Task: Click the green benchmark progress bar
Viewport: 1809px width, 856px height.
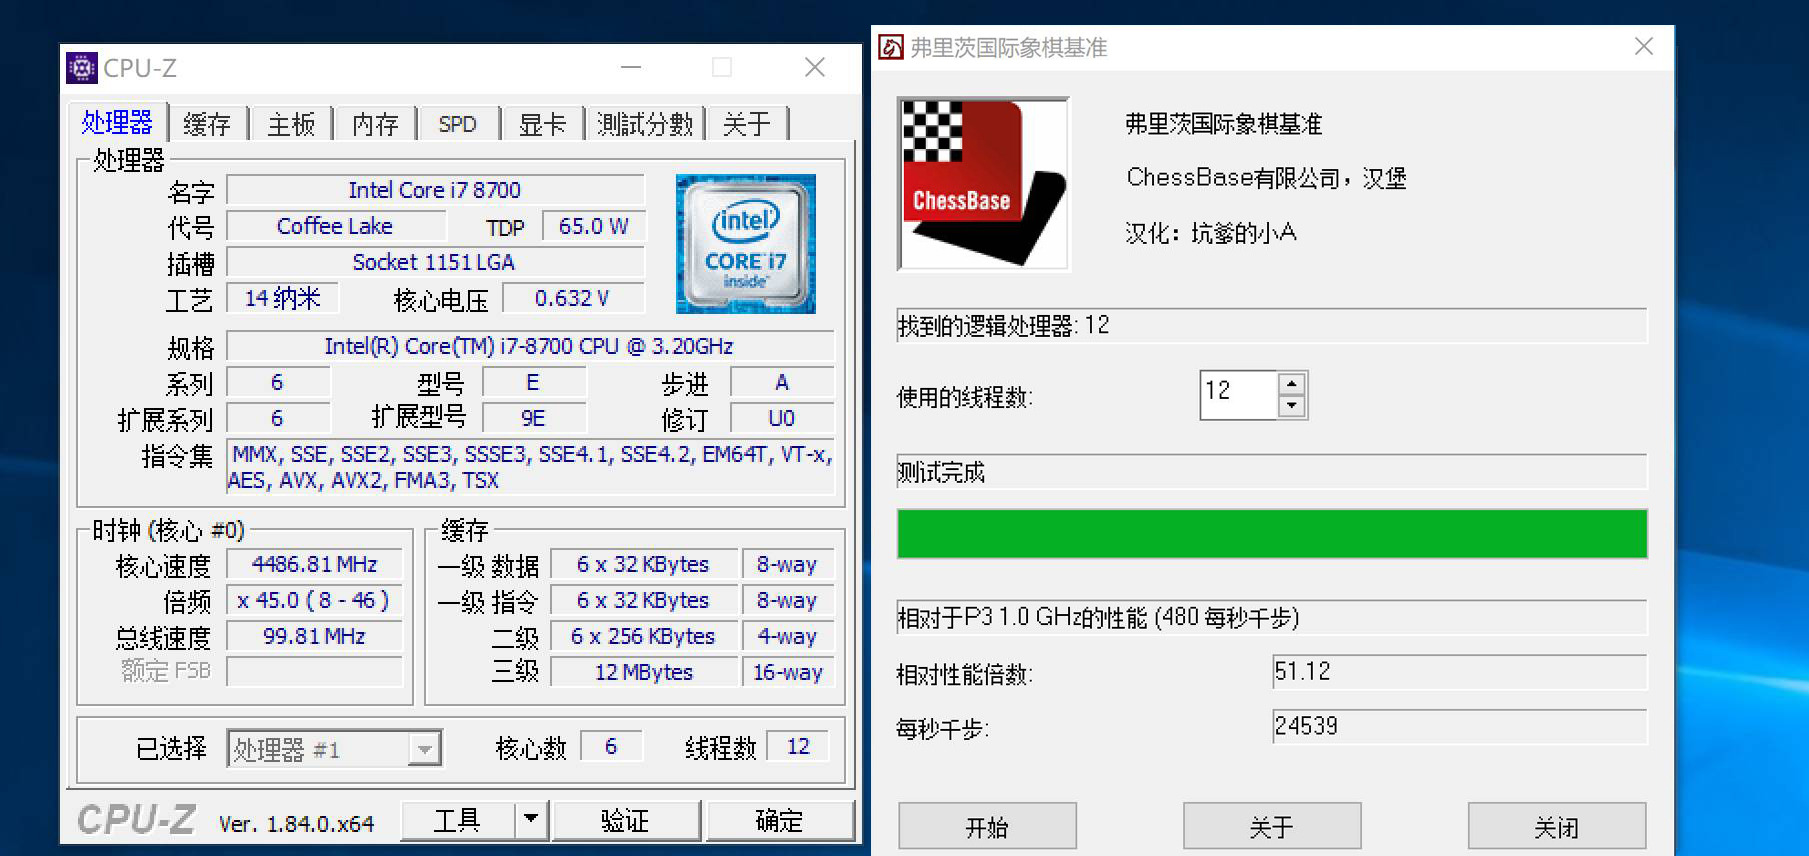Action: [1272, 533]
